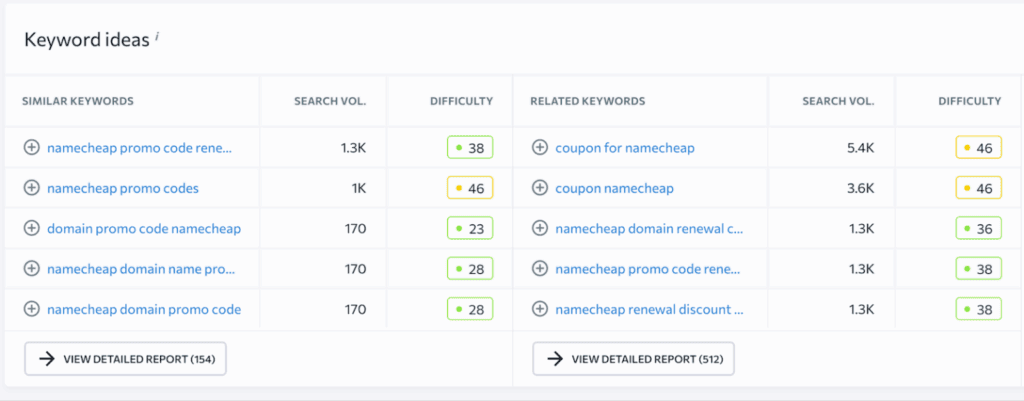Click View Detailed Report (512) button
The image size is (1024, 401).
click(x=633, y=359)
